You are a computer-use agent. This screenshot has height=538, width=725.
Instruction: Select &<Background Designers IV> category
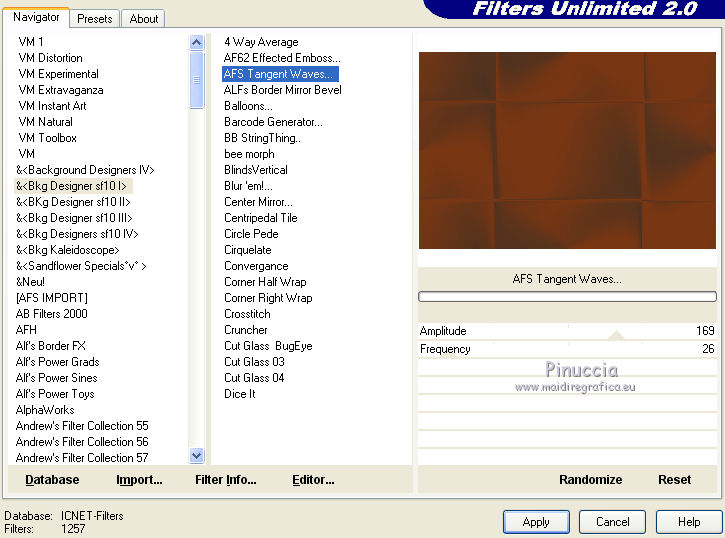click(x=85, y=170)
